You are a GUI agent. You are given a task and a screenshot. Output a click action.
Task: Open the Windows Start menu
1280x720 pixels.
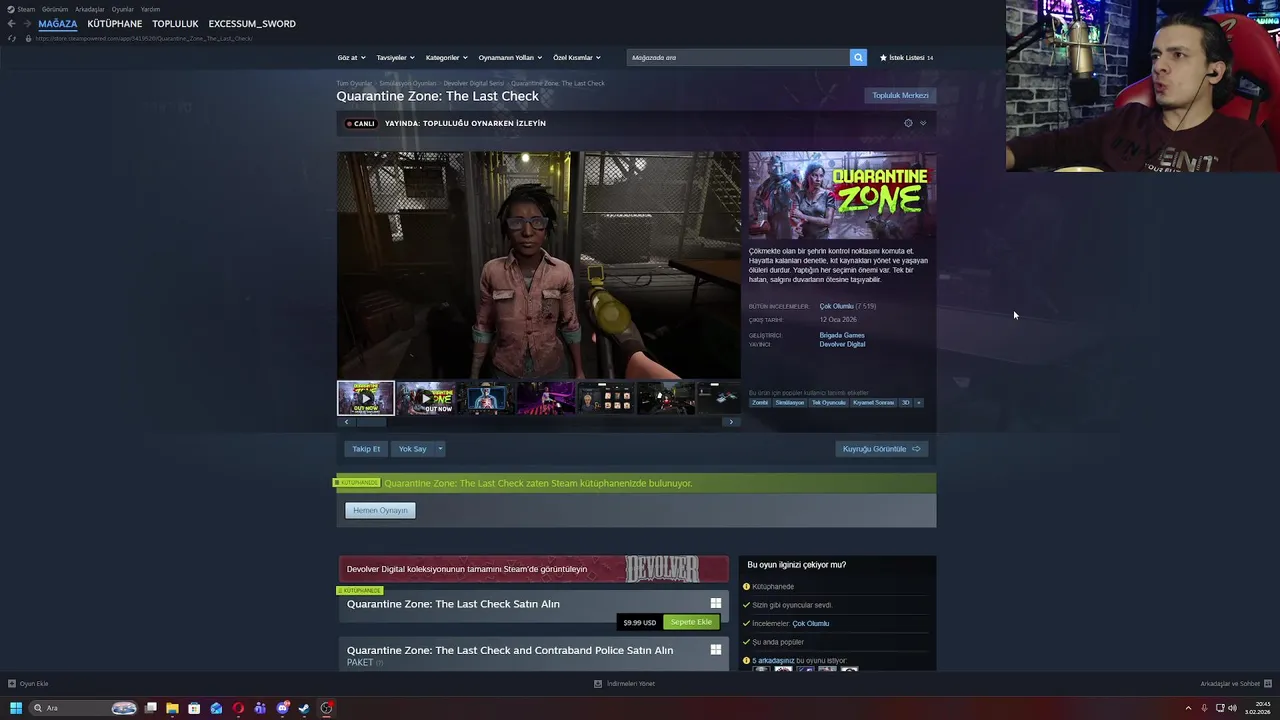pos(15,708)
